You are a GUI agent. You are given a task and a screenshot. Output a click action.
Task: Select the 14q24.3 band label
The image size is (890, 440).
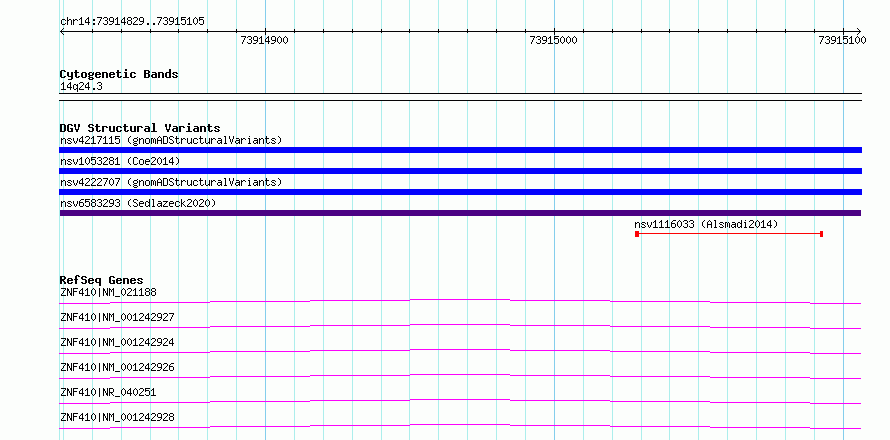[x=81, y=87]
